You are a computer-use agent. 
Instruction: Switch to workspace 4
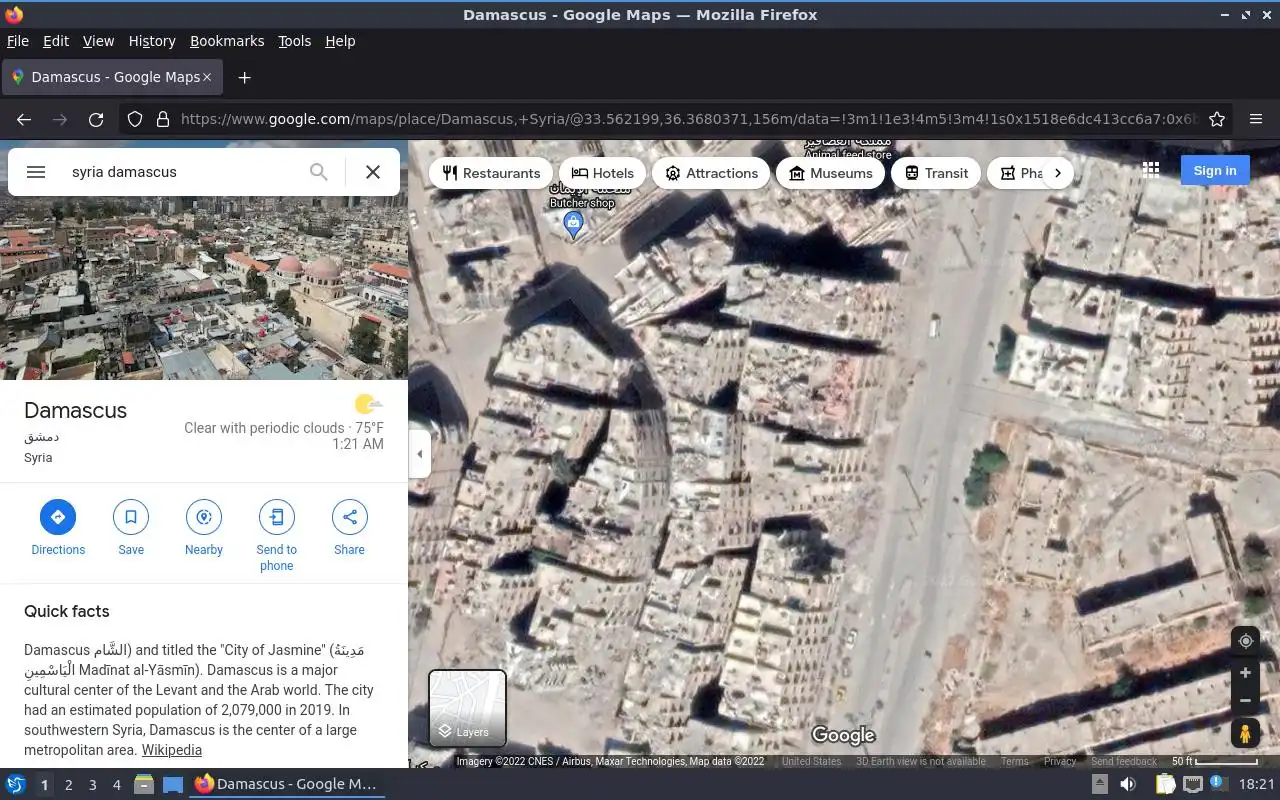click(x=116, y=785)
